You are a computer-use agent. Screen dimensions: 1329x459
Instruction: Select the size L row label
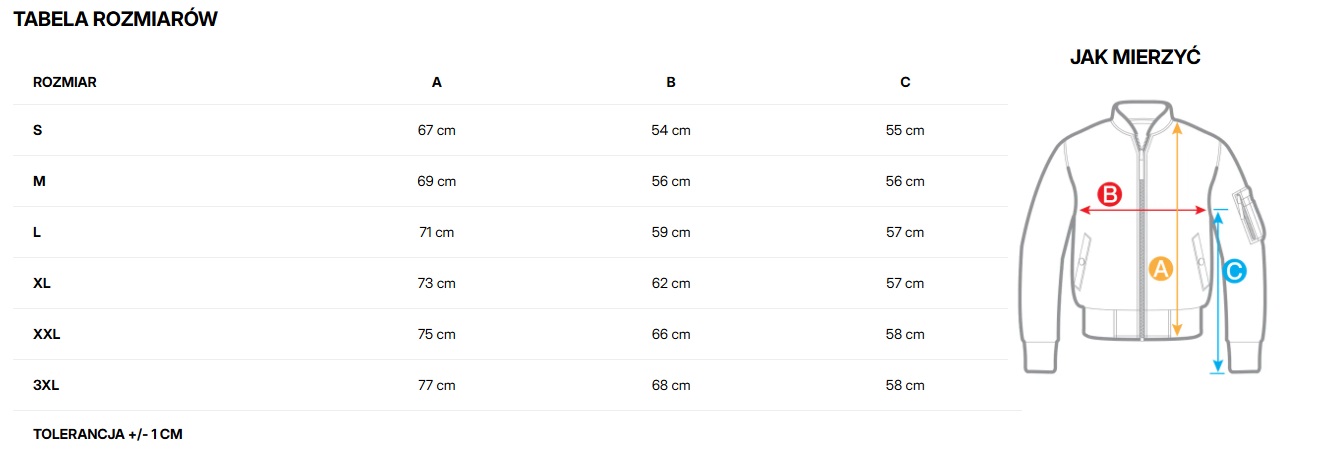click(x=37, y=232)
